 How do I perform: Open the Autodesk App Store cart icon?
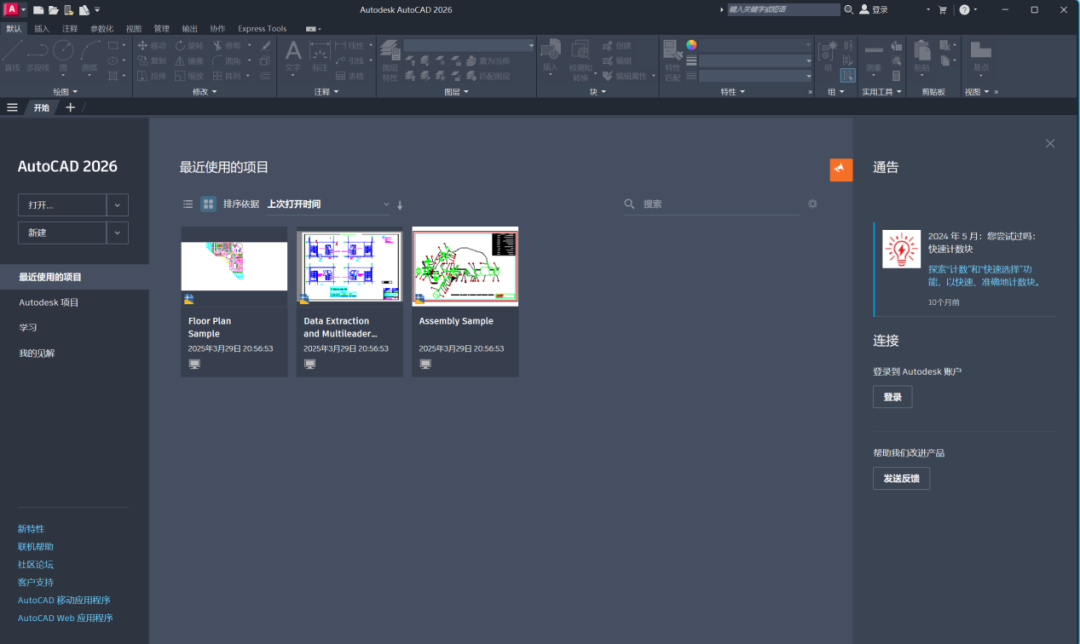(942, 10)
